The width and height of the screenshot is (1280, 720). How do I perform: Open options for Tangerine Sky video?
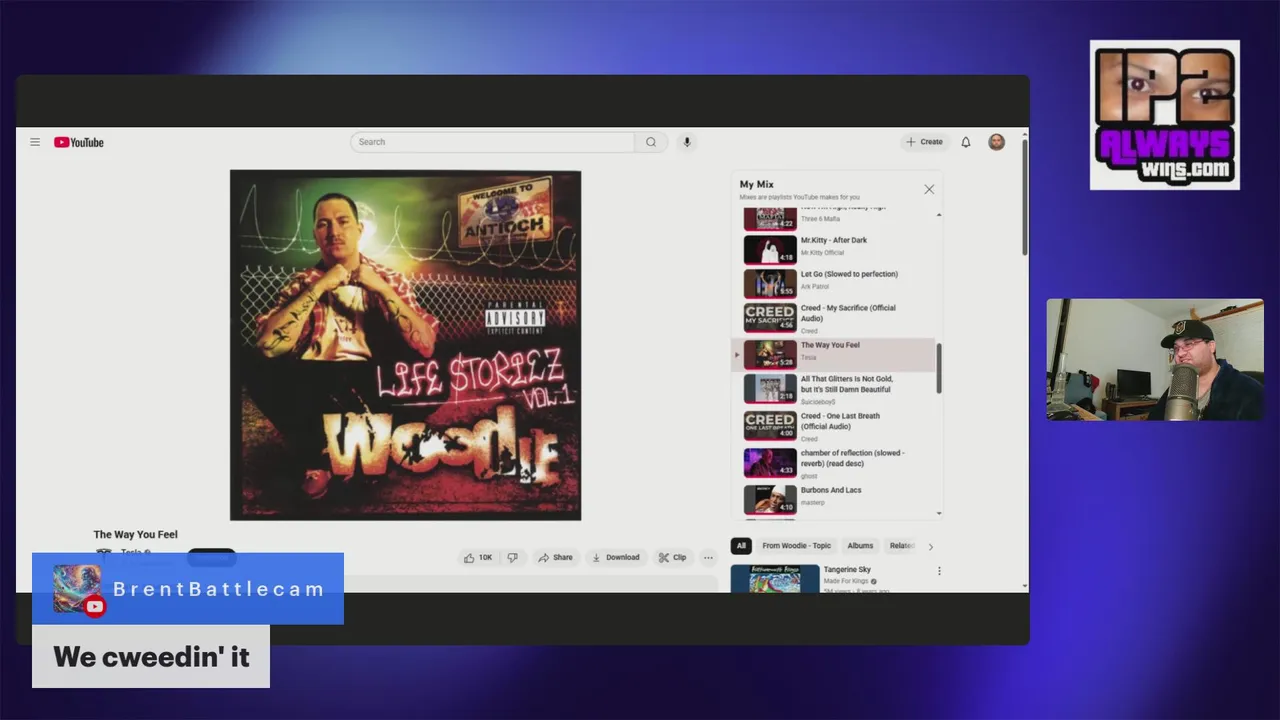point(939,571)
